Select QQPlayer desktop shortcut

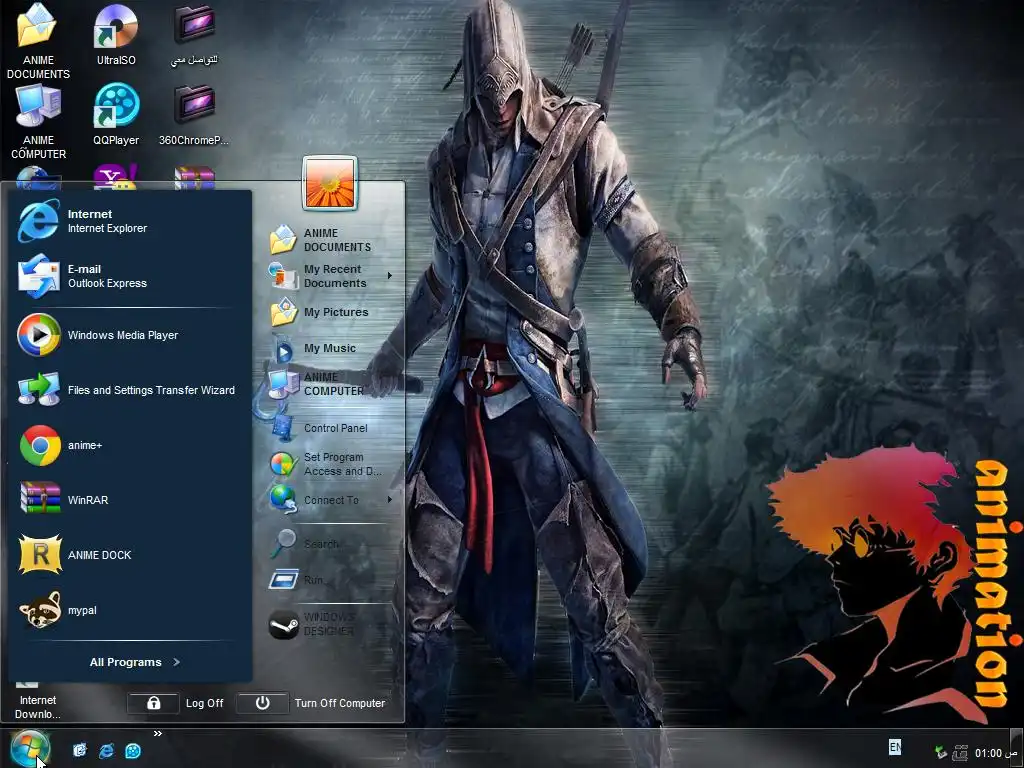pos(116,115)
